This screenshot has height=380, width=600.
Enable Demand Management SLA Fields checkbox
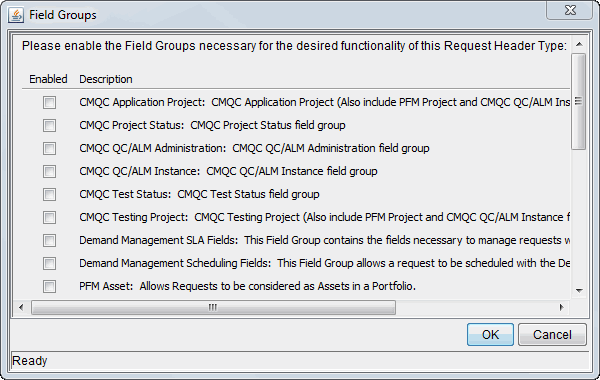(49, 240)
